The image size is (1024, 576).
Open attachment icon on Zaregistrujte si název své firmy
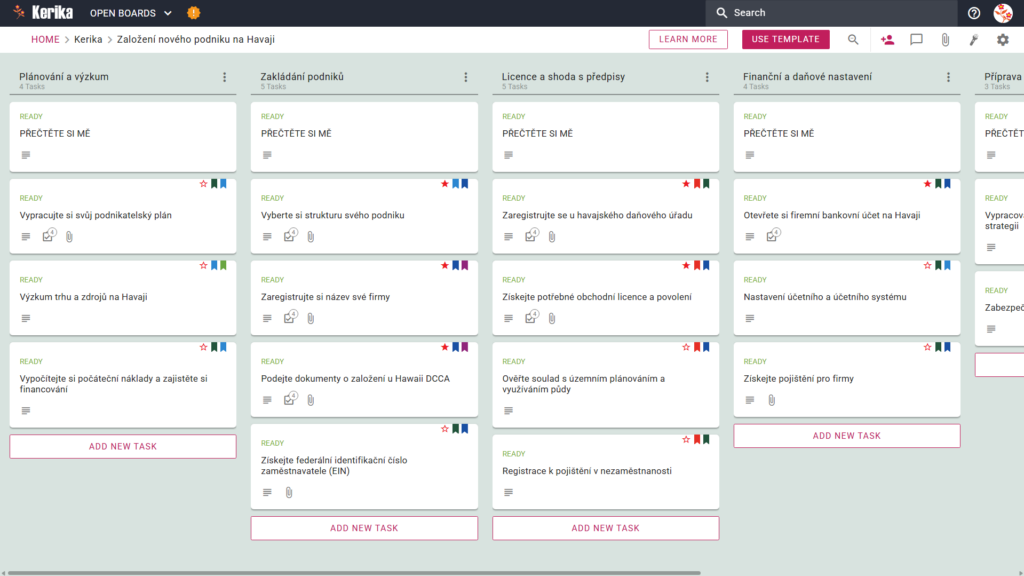point(311,318)
